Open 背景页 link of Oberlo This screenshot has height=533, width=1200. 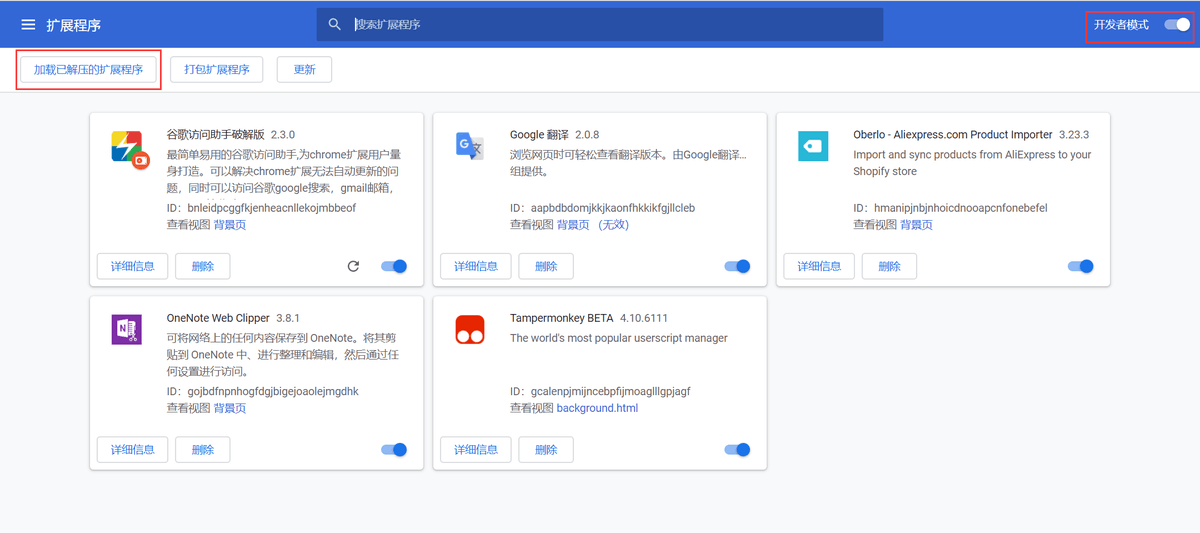pyautogui.click(x=916, y=225)
